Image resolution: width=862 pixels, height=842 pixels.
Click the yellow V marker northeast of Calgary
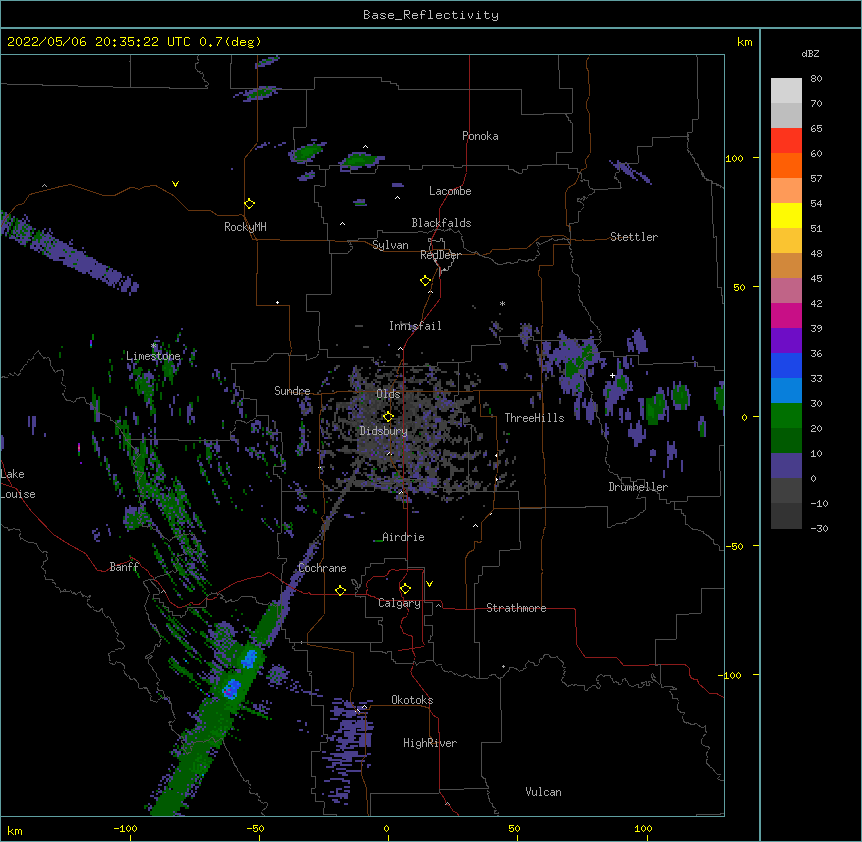[x=429, y=584]
